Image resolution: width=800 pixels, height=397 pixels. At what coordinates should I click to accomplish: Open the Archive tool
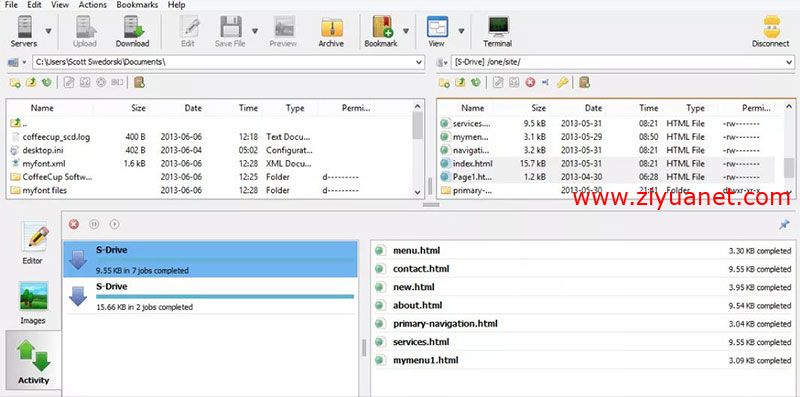tap(331, 32)
